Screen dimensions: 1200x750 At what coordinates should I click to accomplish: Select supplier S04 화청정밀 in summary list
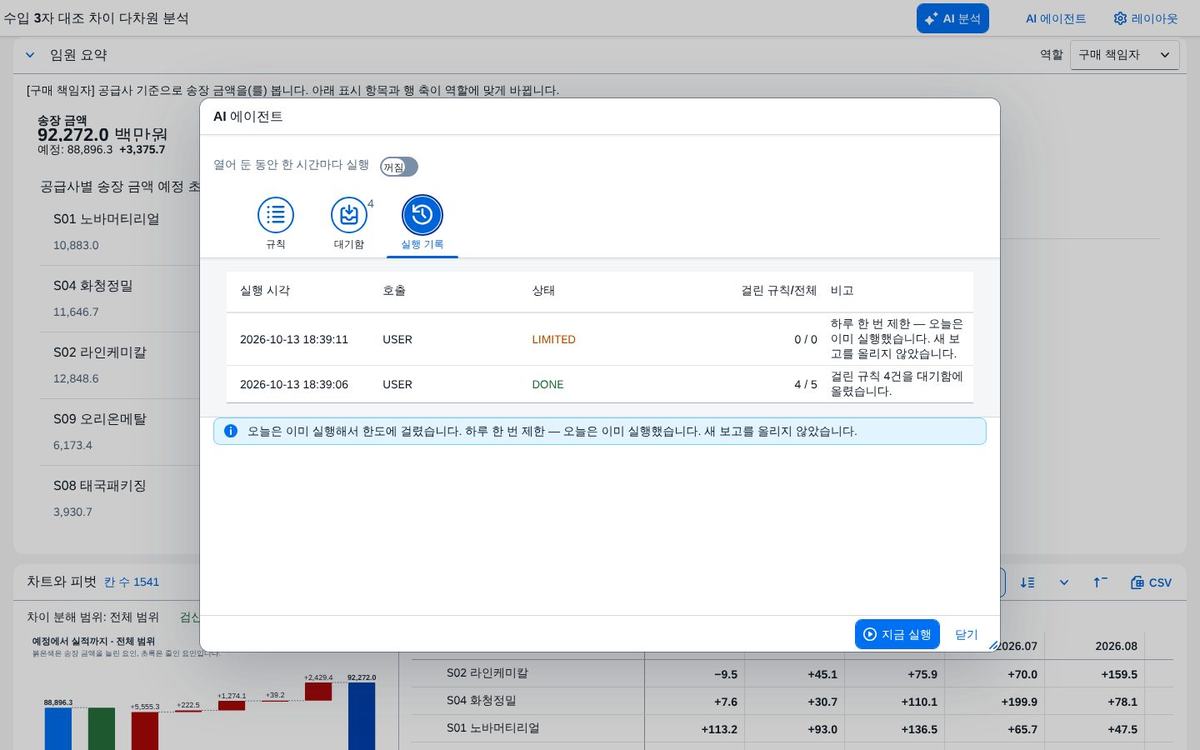(93, 285)
